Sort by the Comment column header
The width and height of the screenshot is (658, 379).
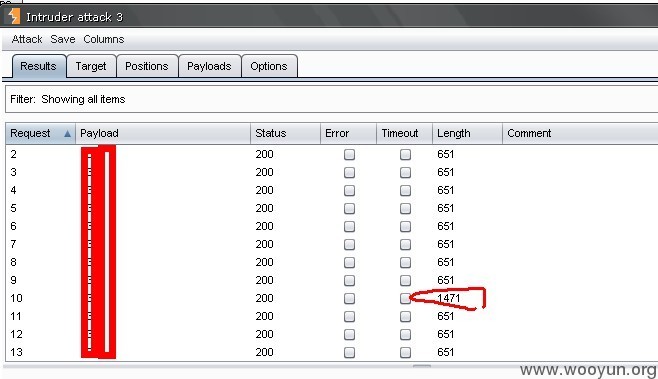point(580,133)
